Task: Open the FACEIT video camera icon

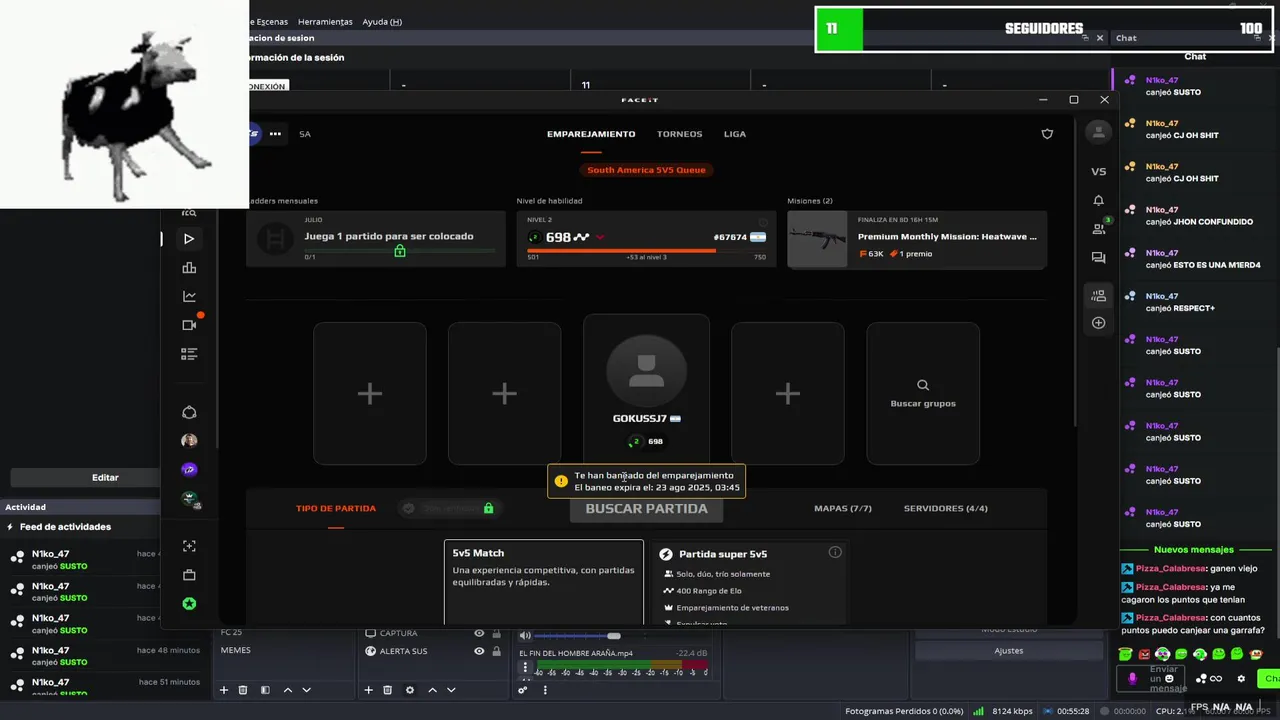Action: (x=189, y=325)
